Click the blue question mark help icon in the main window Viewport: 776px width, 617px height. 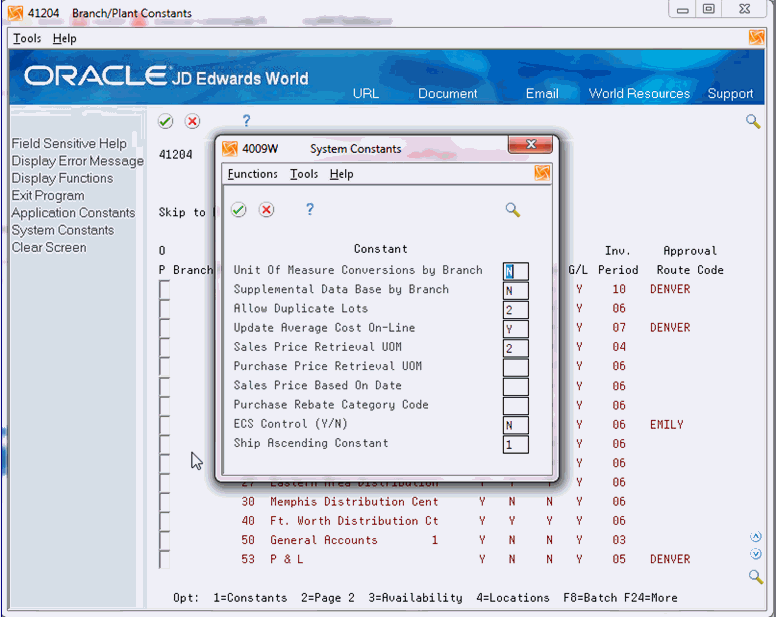tap(246, 121)
